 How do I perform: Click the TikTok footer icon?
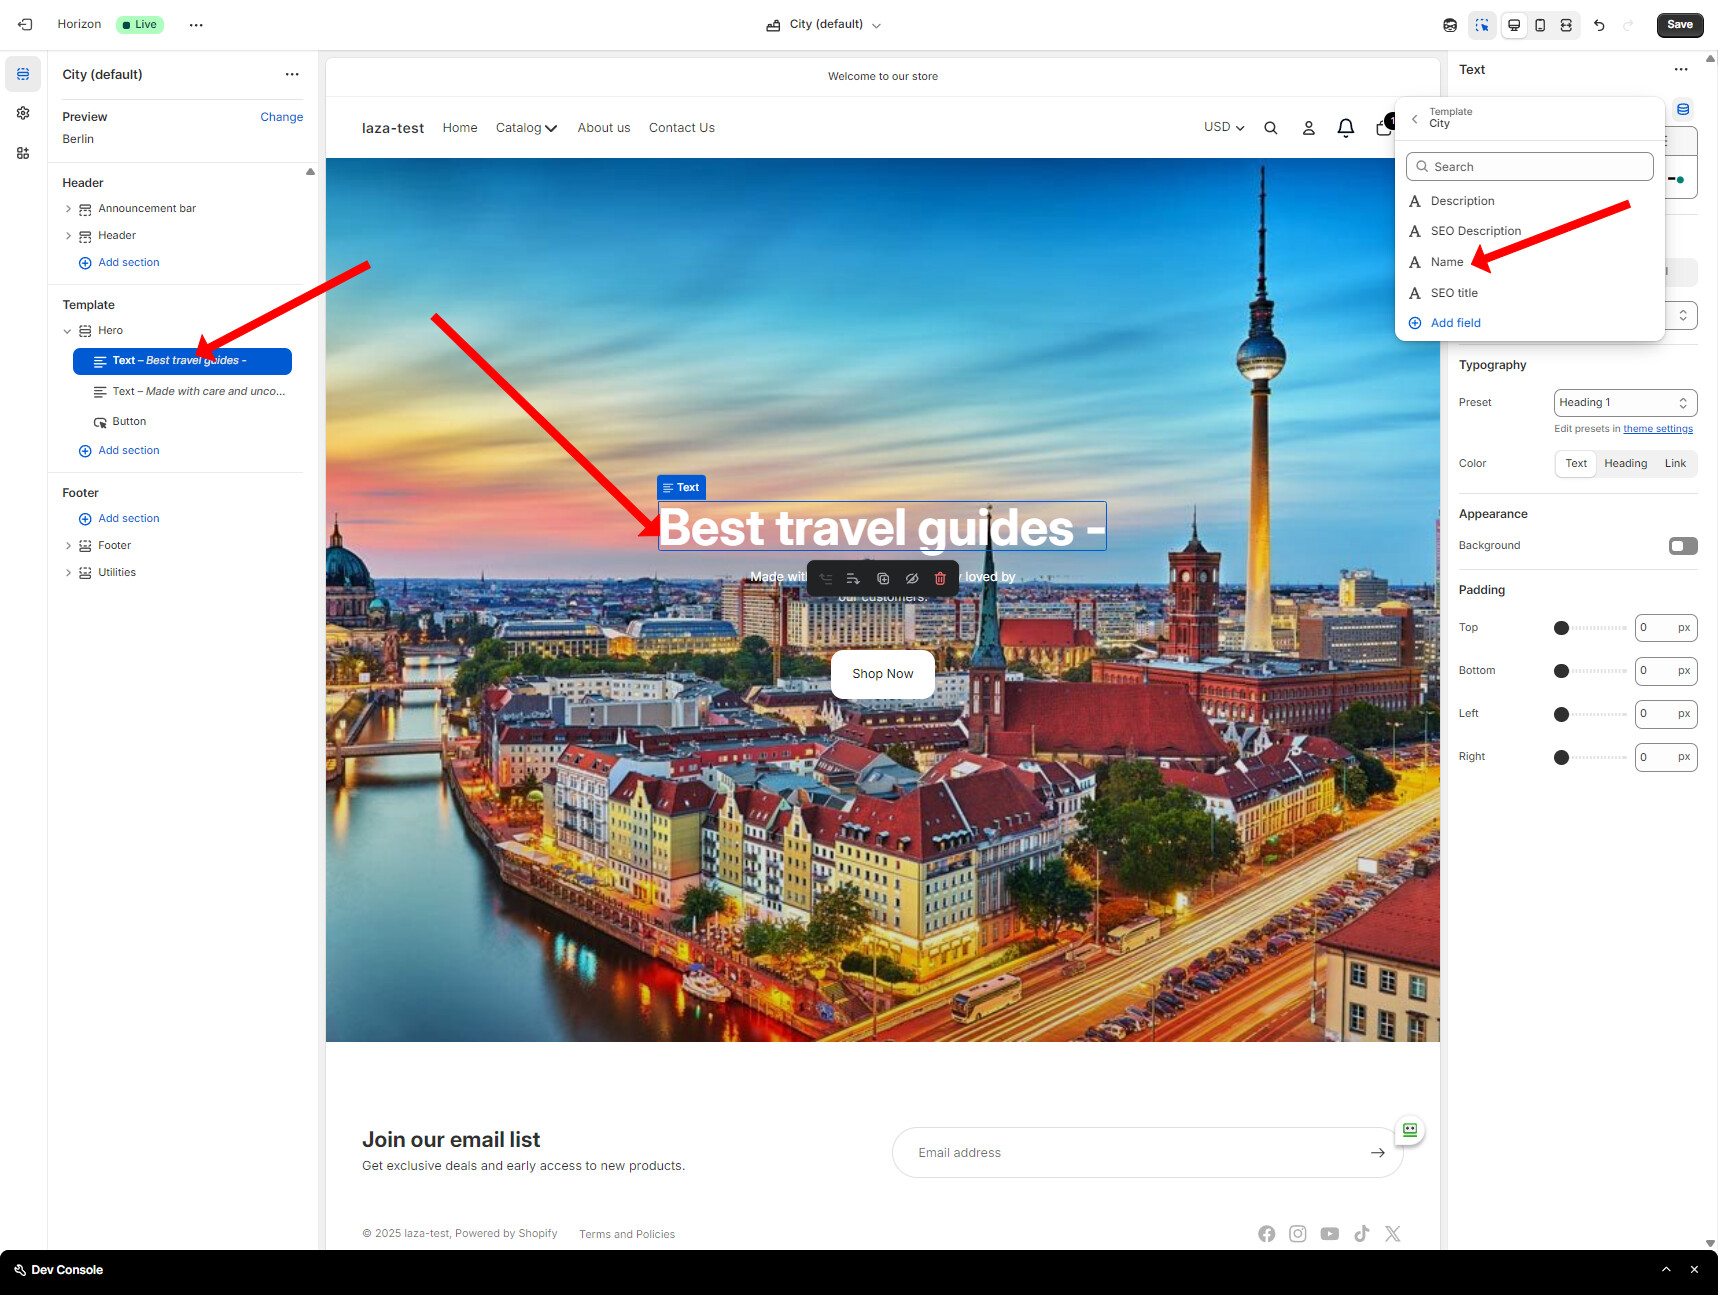1362,1234
